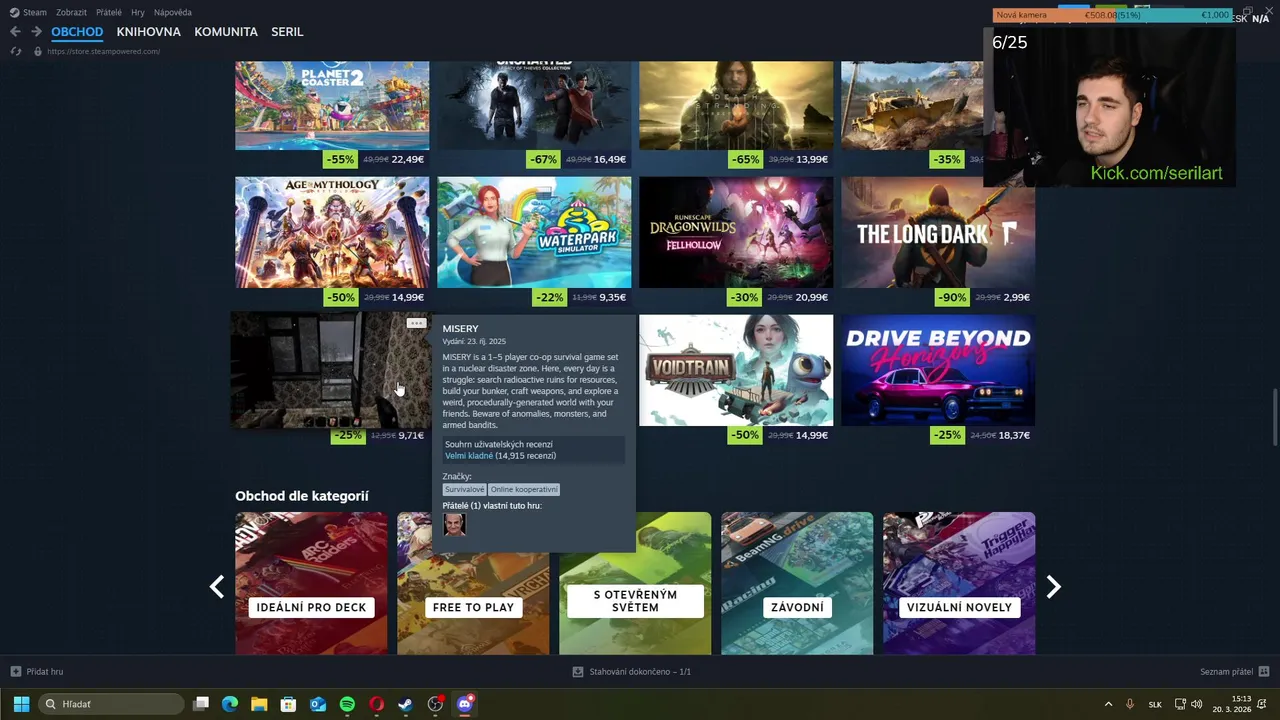The width and height of the screenshot is (1280, 720).
Task: Select the Online kooperativní tag
Action: click(x=524, y=490)
